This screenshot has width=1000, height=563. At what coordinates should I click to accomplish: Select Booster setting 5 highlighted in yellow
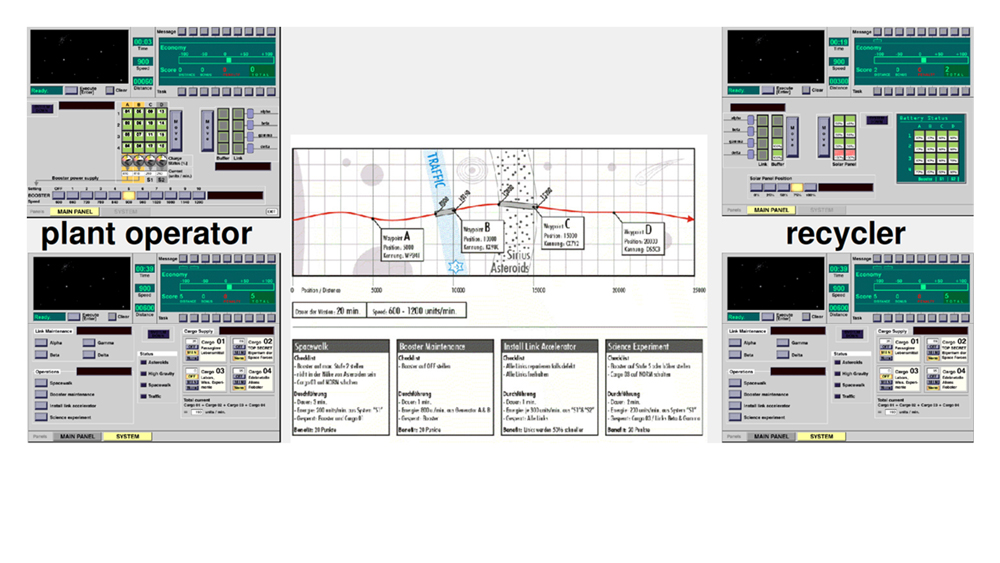click(129, 195)
